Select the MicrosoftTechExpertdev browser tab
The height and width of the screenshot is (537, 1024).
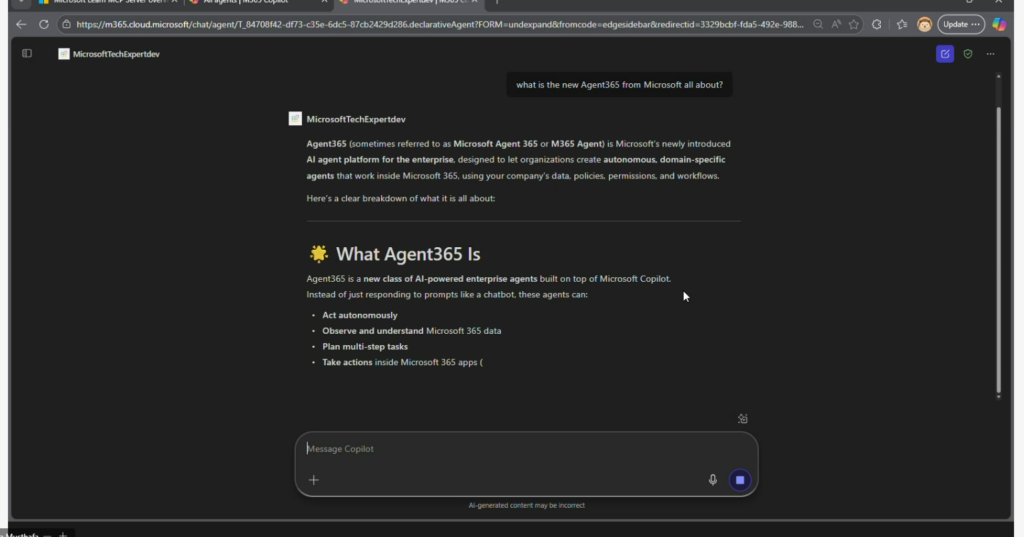click(x=409, y=2)
